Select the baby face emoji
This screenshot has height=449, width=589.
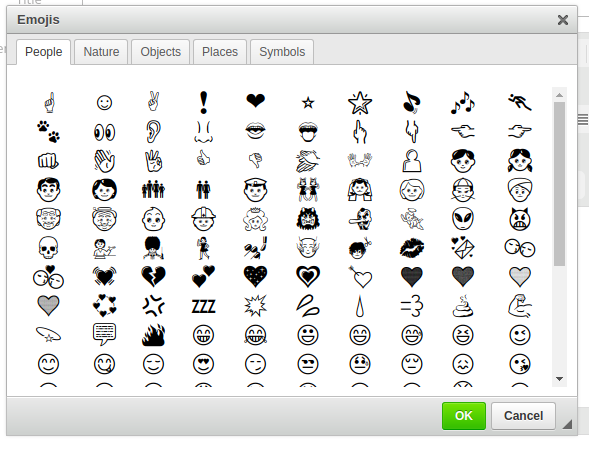click(153, 219)
